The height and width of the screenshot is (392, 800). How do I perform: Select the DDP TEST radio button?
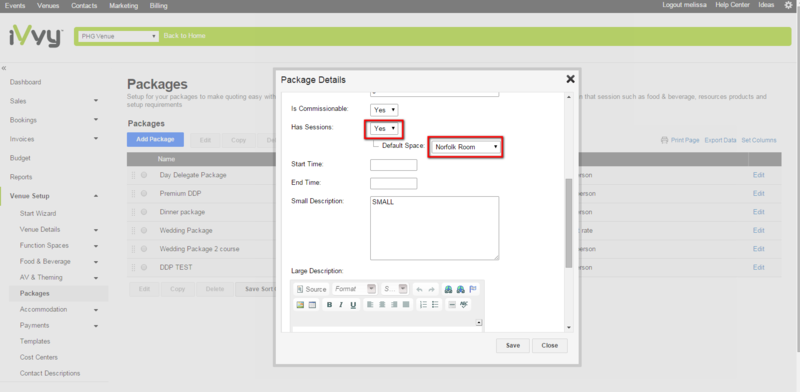(144, 267)
